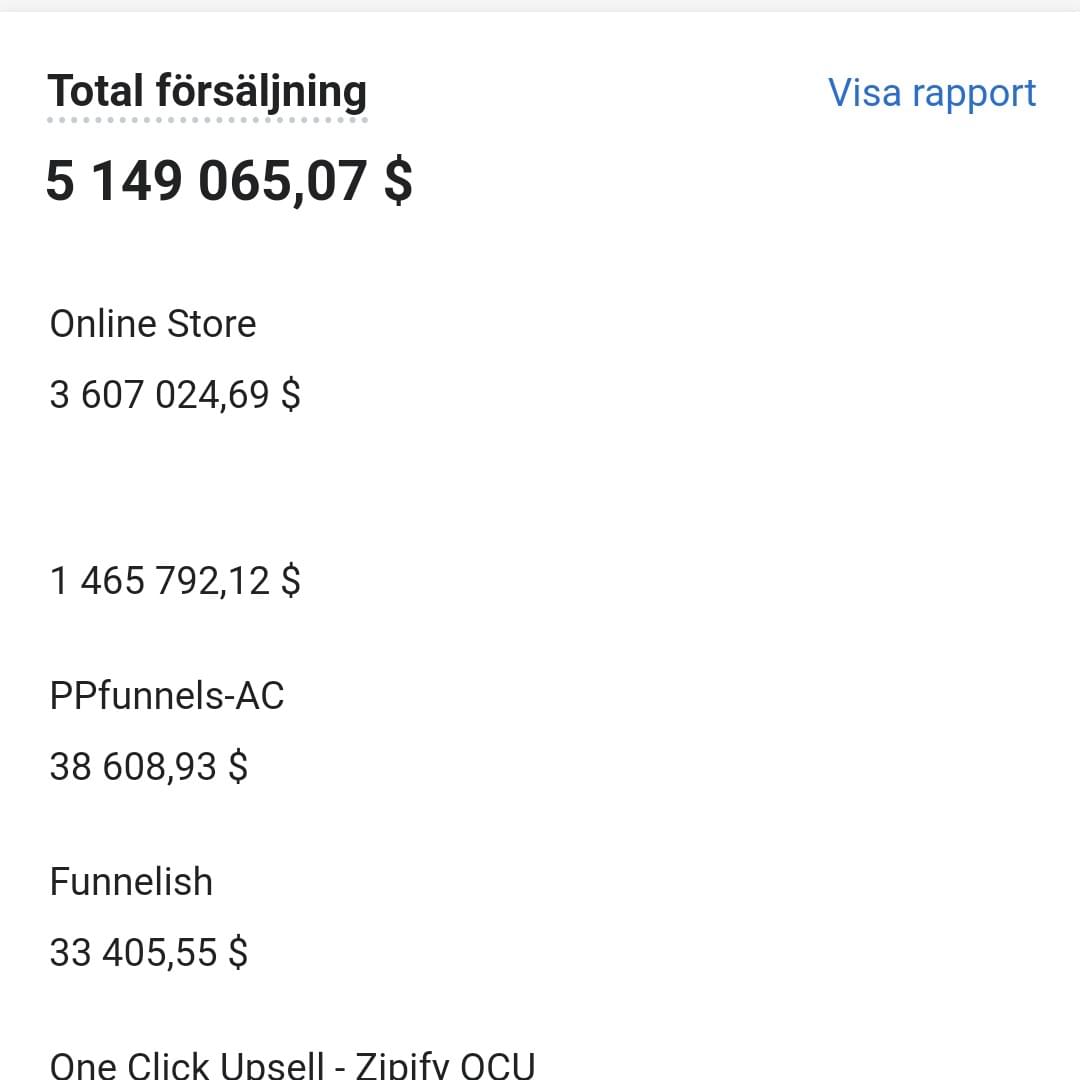Select the Online Store channel label
Screen dimensions: 1080x1080
[x=153, y=324]
